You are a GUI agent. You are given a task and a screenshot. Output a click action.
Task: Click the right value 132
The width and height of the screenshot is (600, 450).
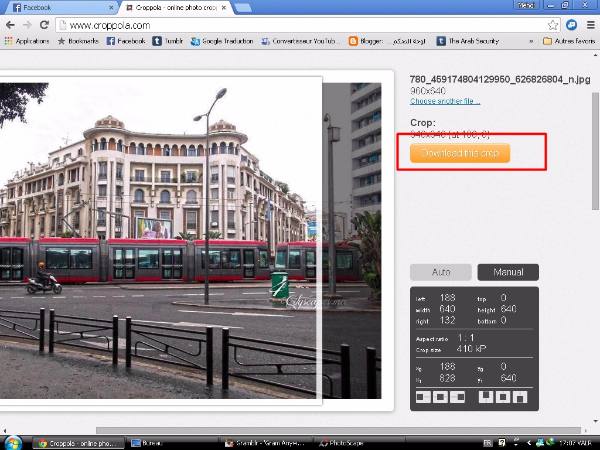(447, 320)
